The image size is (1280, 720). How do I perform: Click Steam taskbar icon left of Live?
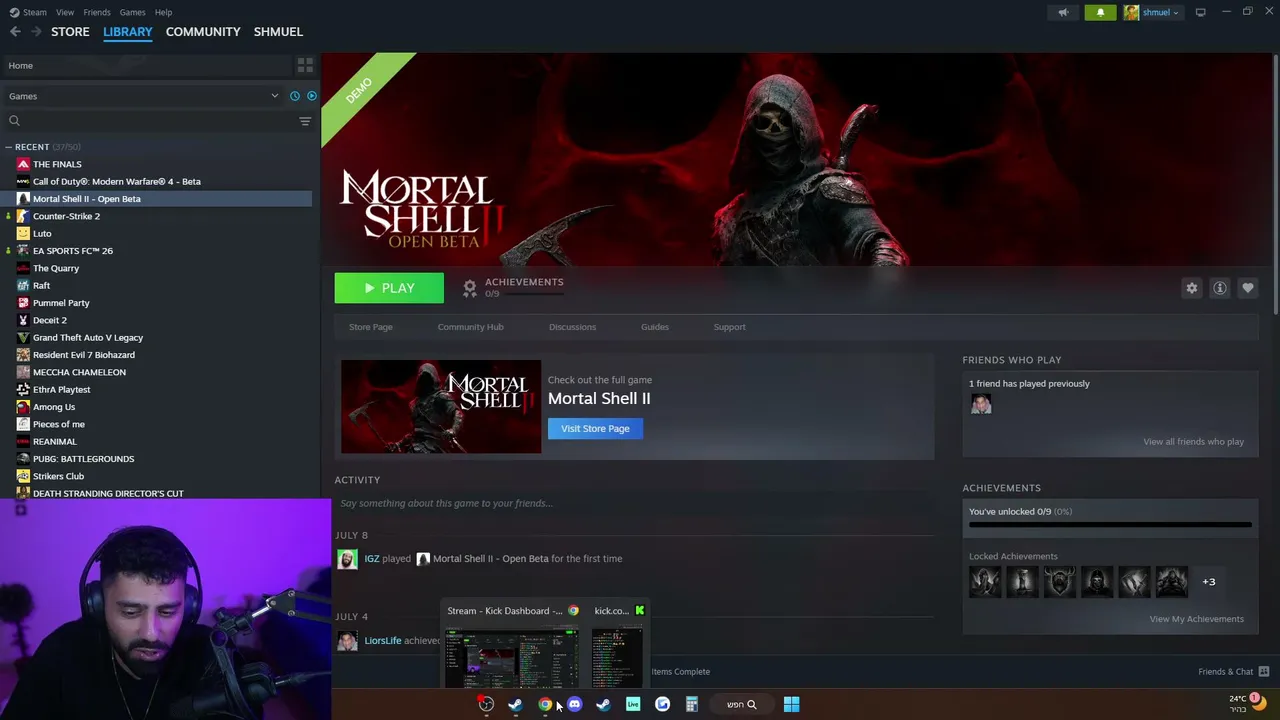coord(603,704)
